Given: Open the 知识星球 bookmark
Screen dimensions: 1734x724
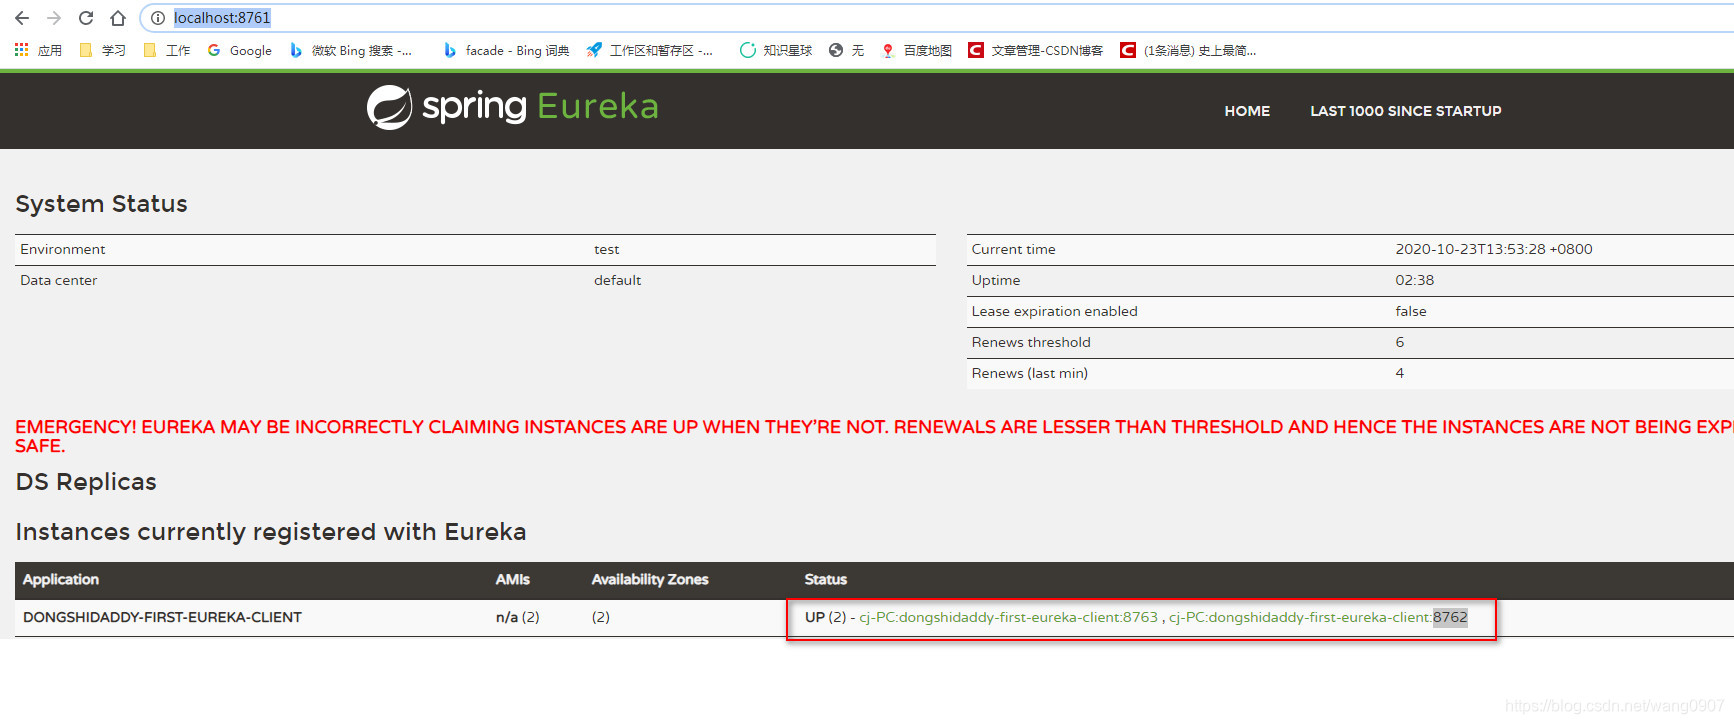Looking at the screenshot, I should tap(776, 50).
